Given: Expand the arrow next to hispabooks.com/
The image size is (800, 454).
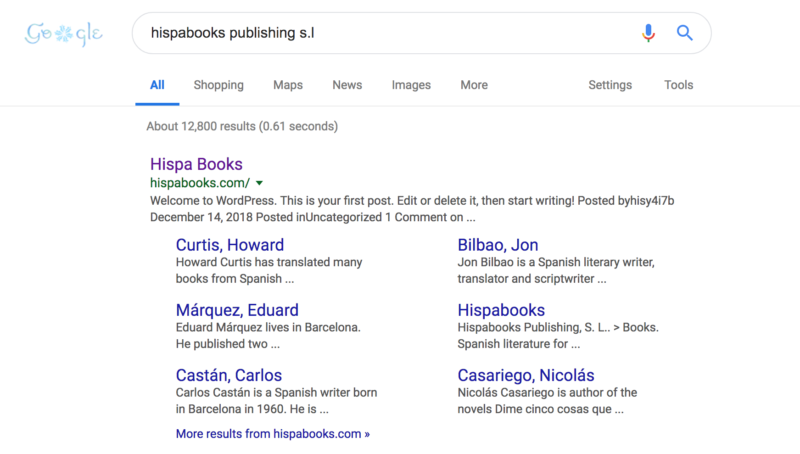Looking at the screenshot, I should pos(259,183).
